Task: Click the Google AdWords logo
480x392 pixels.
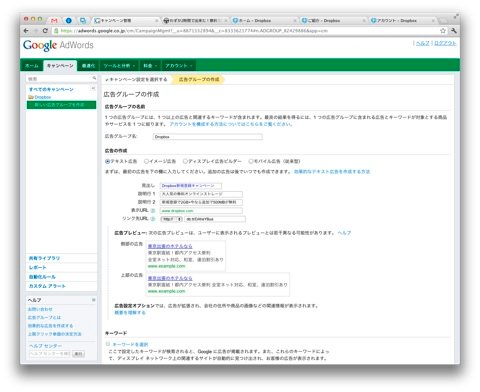Action: 58,45
